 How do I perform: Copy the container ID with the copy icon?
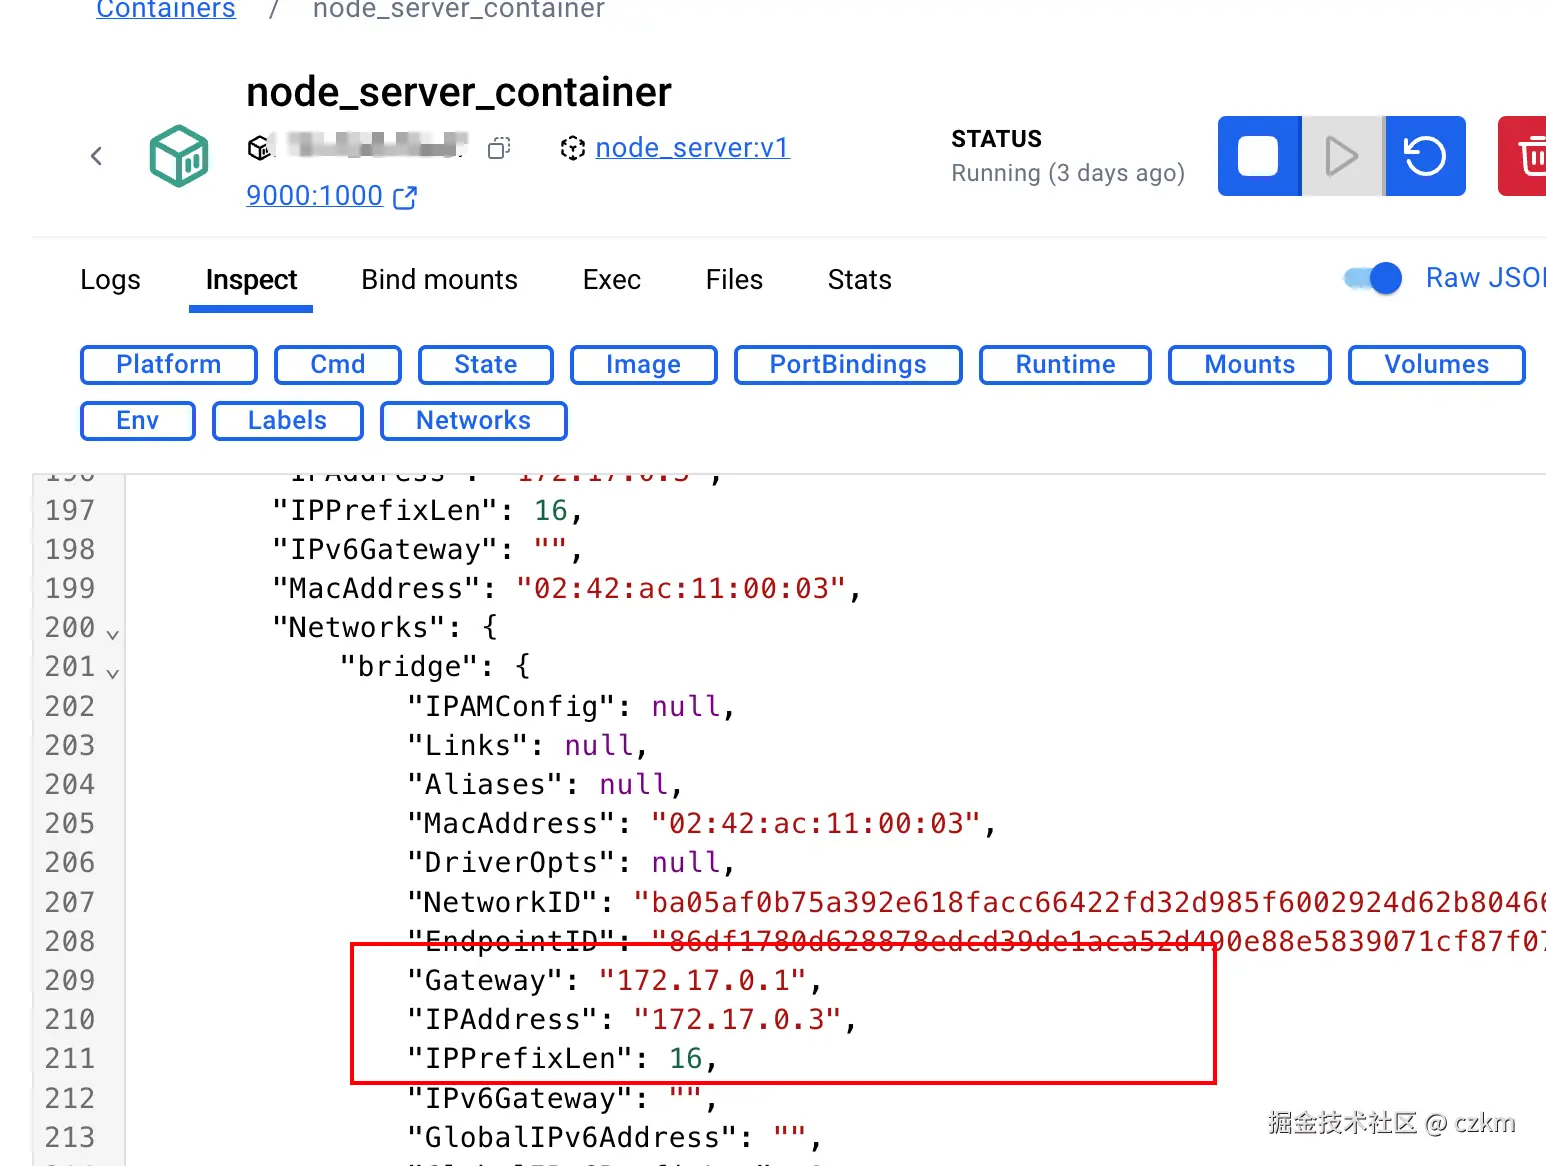click(x=499, y=148)
